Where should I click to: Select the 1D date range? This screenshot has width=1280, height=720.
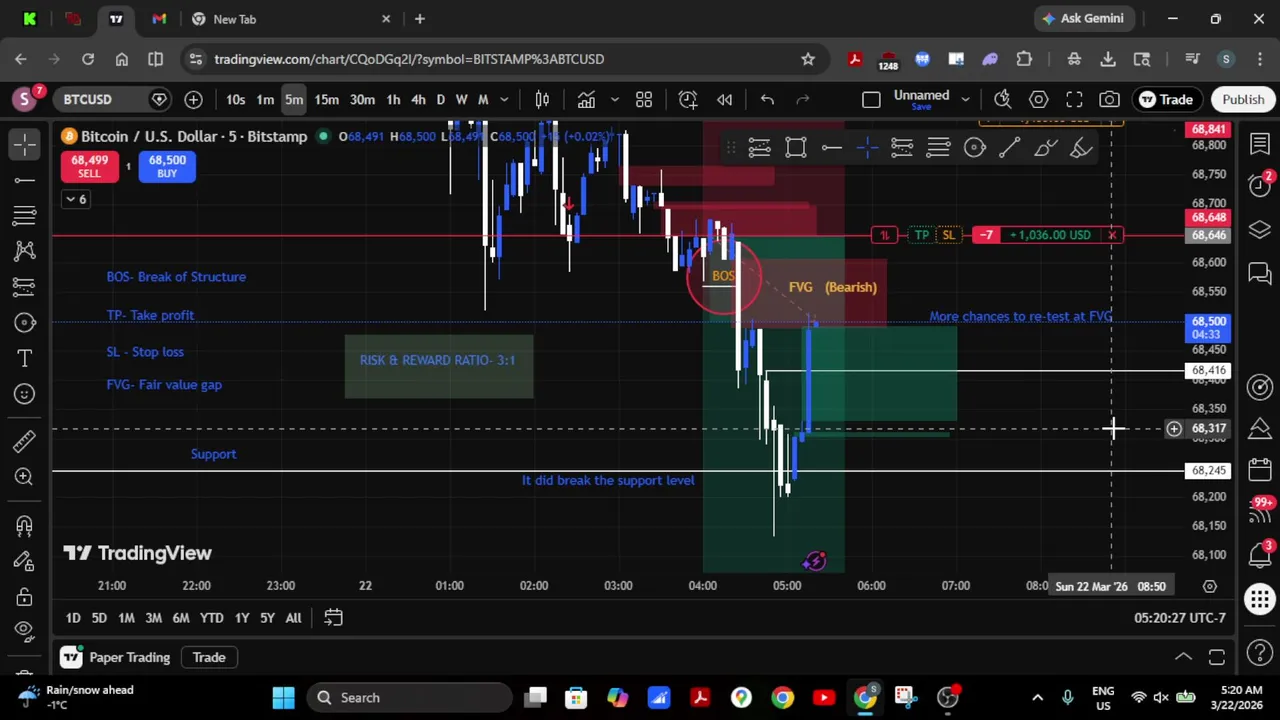coord(73,618)
